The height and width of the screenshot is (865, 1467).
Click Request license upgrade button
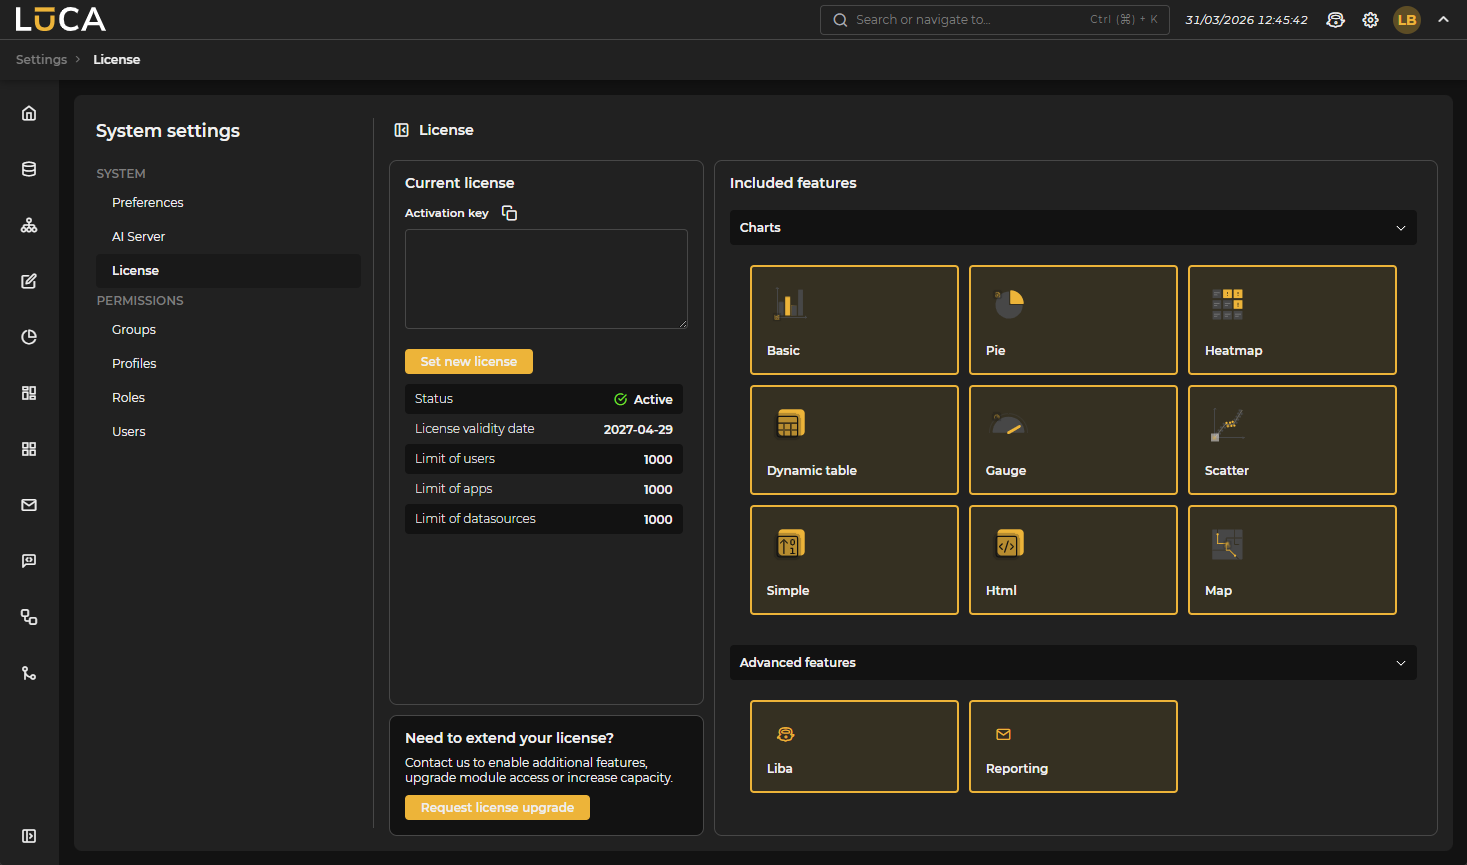tap(497, 808)
